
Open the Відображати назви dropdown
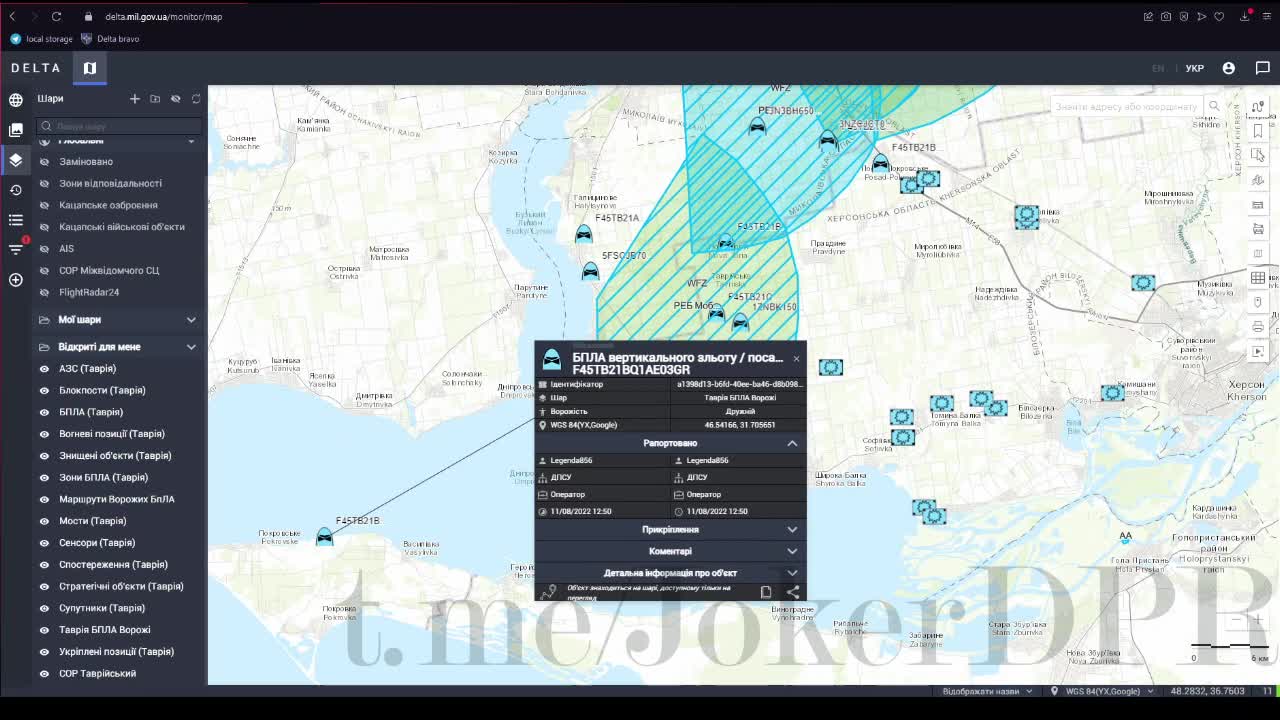point(986,691)
